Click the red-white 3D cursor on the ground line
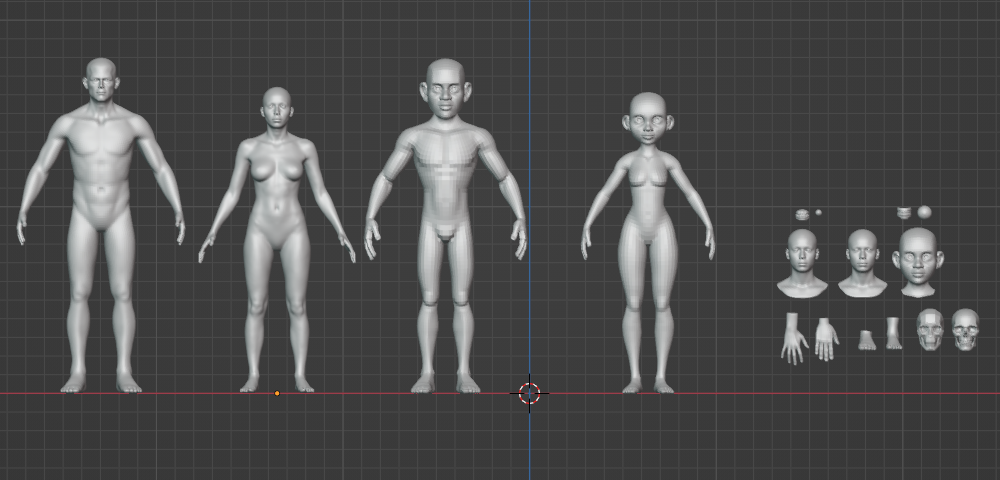 click(529, 393)
